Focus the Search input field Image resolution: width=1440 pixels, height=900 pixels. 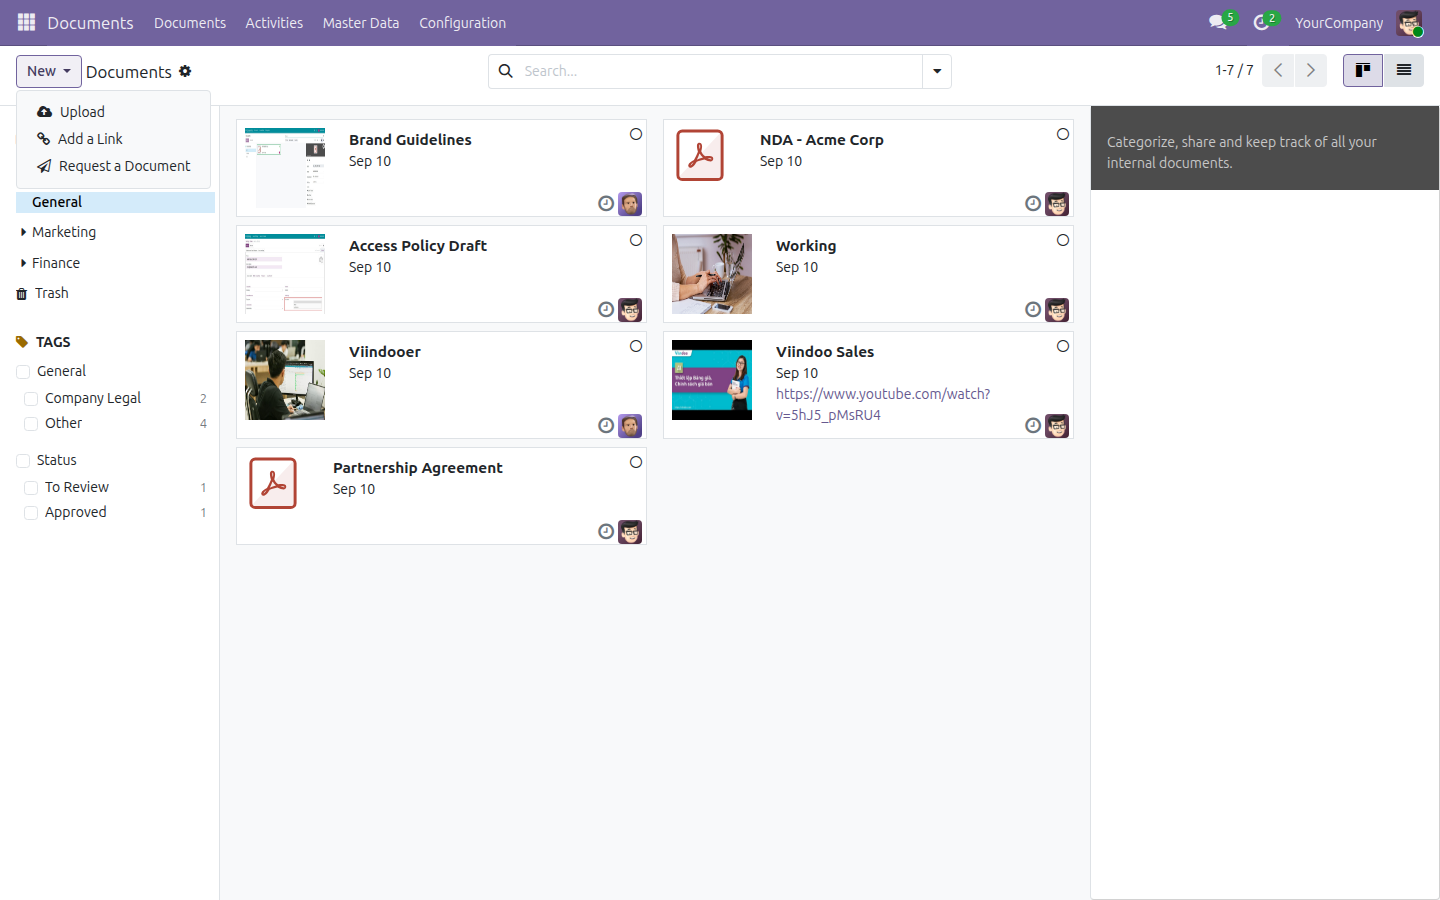click(720, 71)
